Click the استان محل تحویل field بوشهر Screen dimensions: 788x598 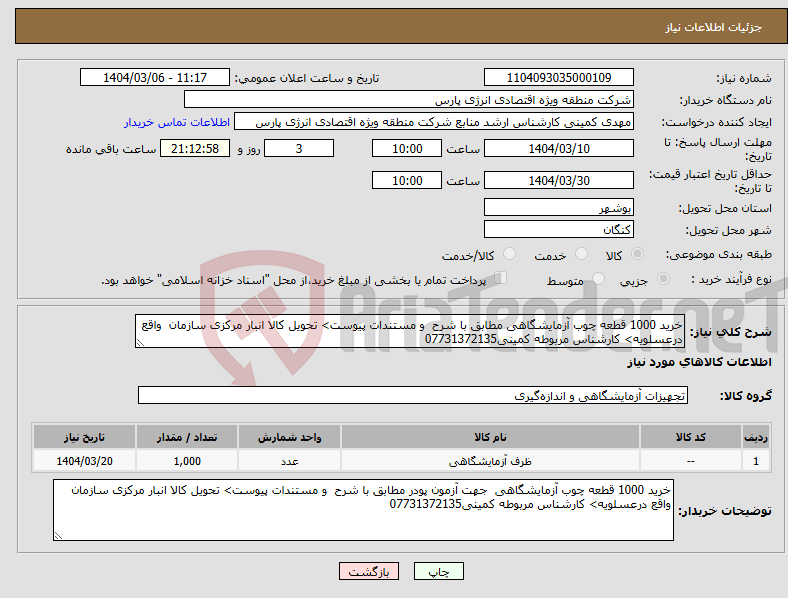(x=558, y=207)
